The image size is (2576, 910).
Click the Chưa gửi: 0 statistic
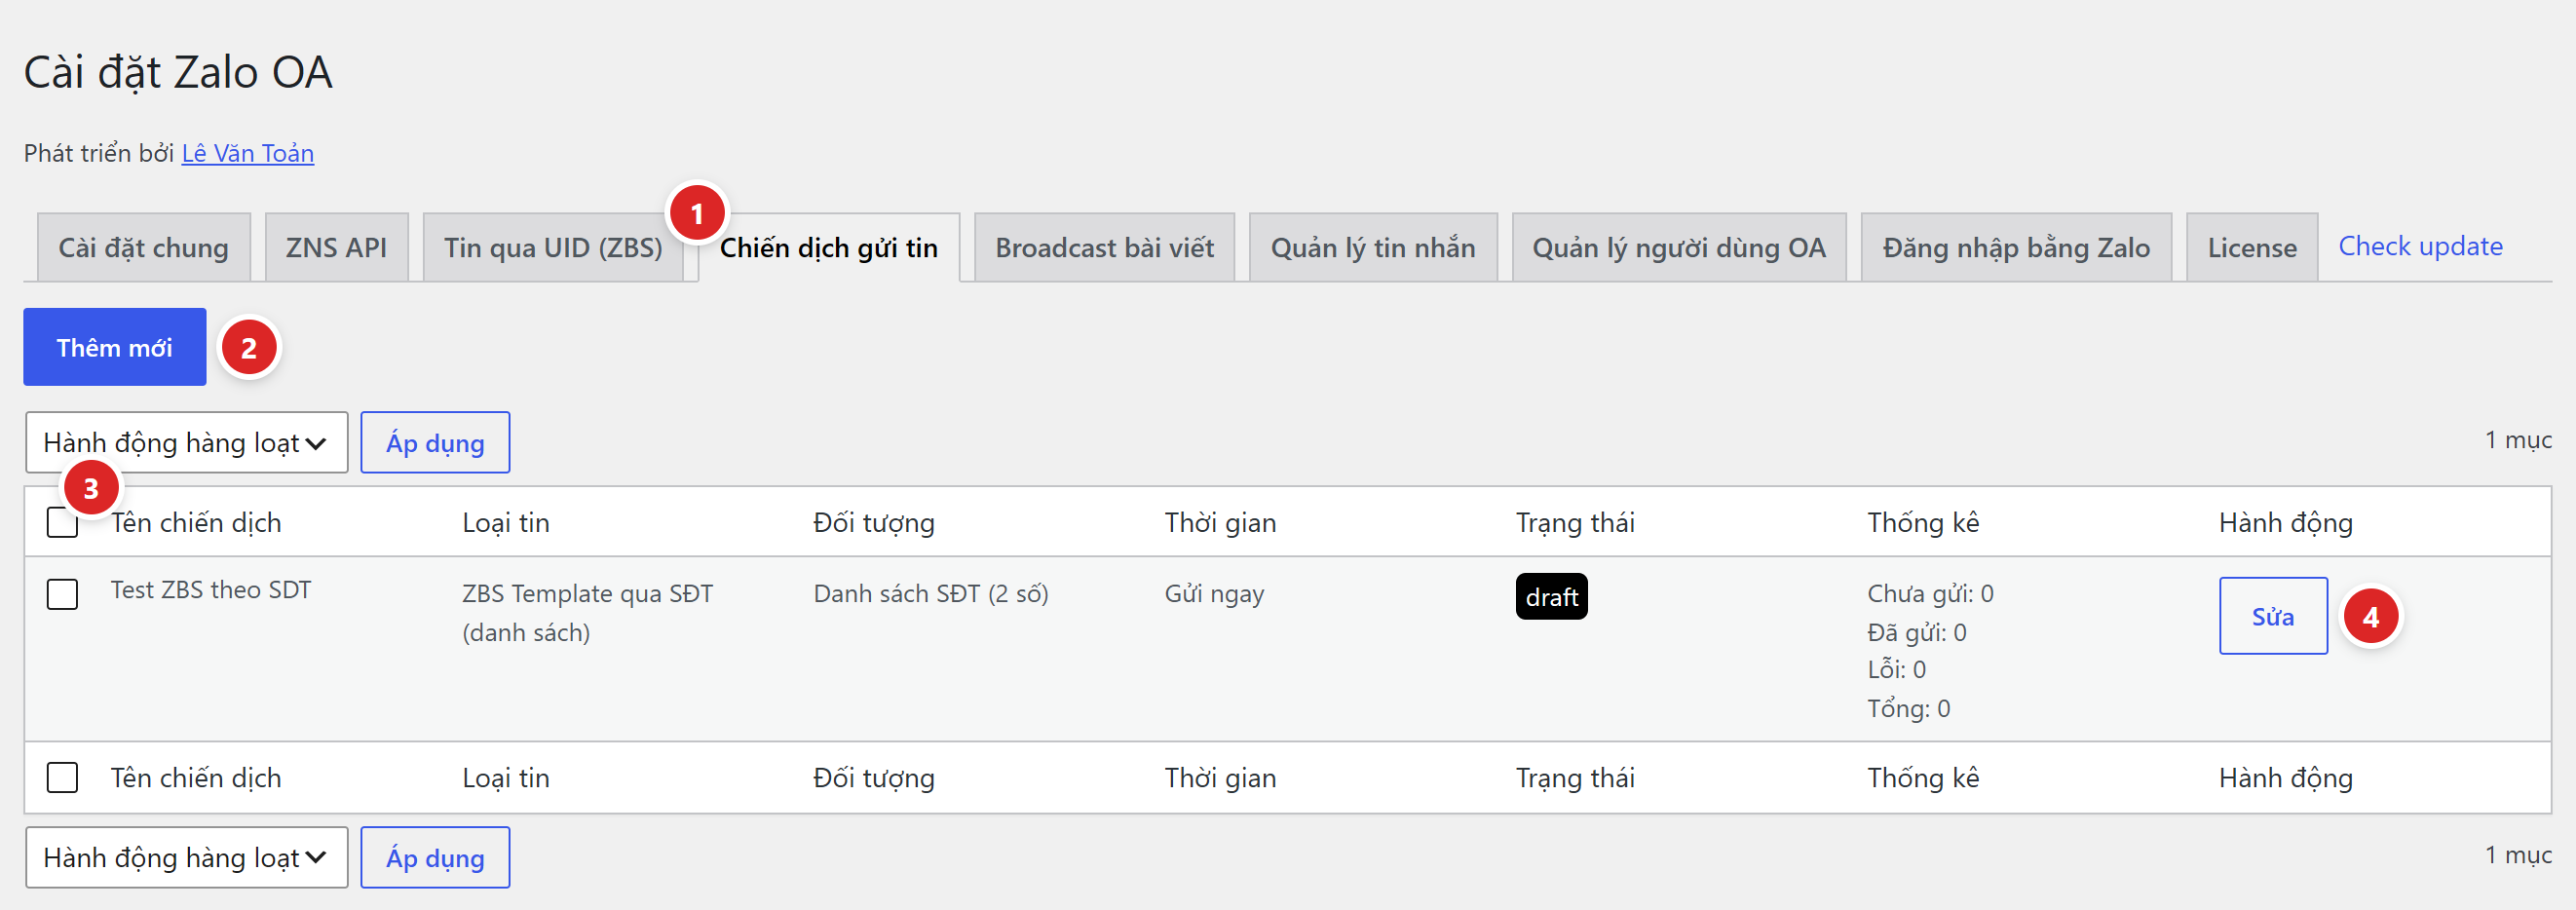1930,594
